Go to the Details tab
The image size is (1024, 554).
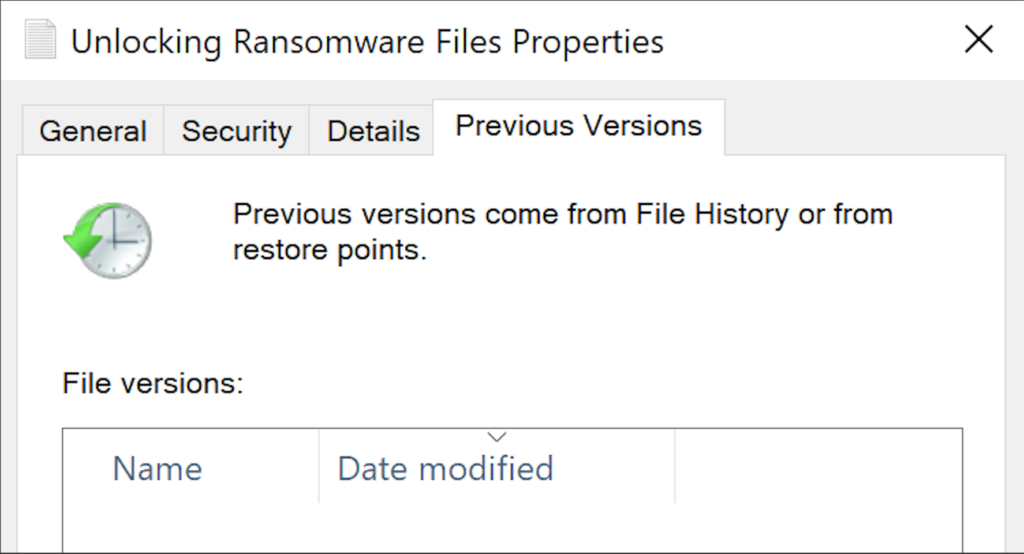click(x=373, y=131)
